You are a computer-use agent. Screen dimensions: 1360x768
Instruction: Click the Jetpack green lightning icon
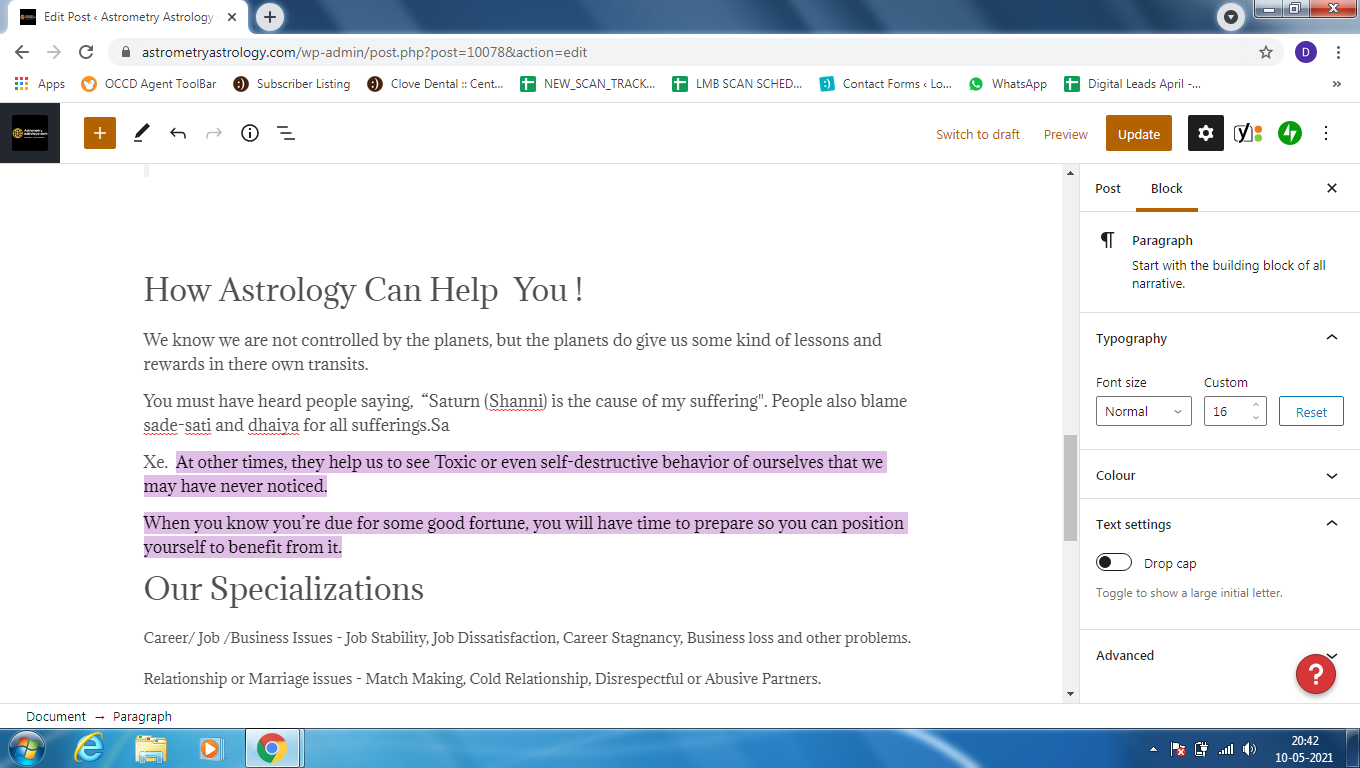click(x=1289, y=133)
